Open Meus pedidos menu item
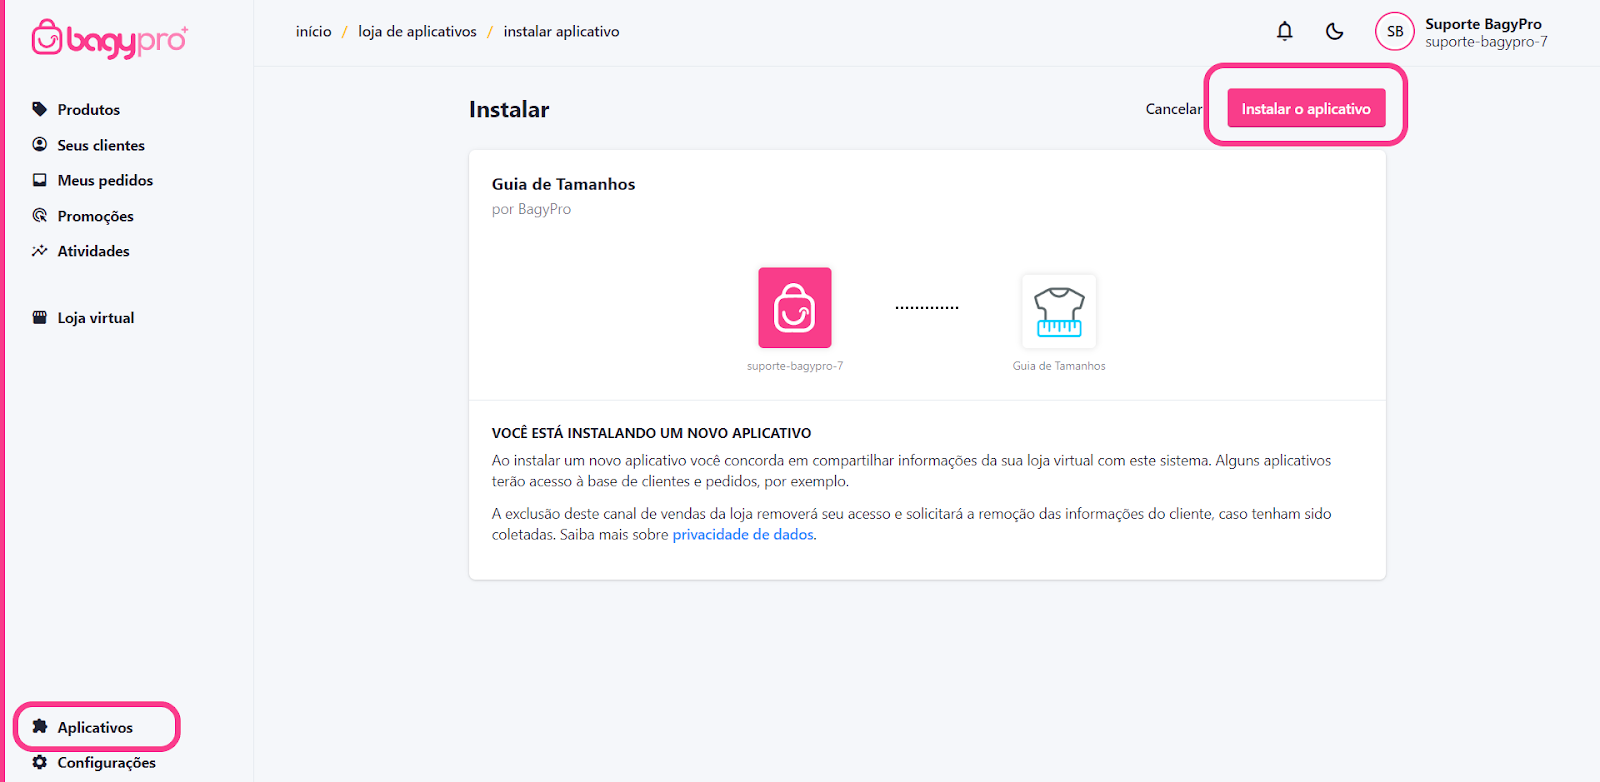This screenshot has height=782, width=1600. (x=105, y=180)
